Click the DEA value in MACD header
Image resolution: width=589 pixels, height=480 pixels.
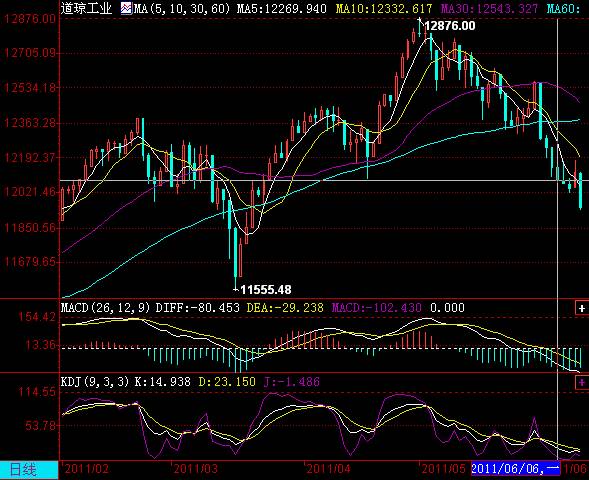click(285, 308)
